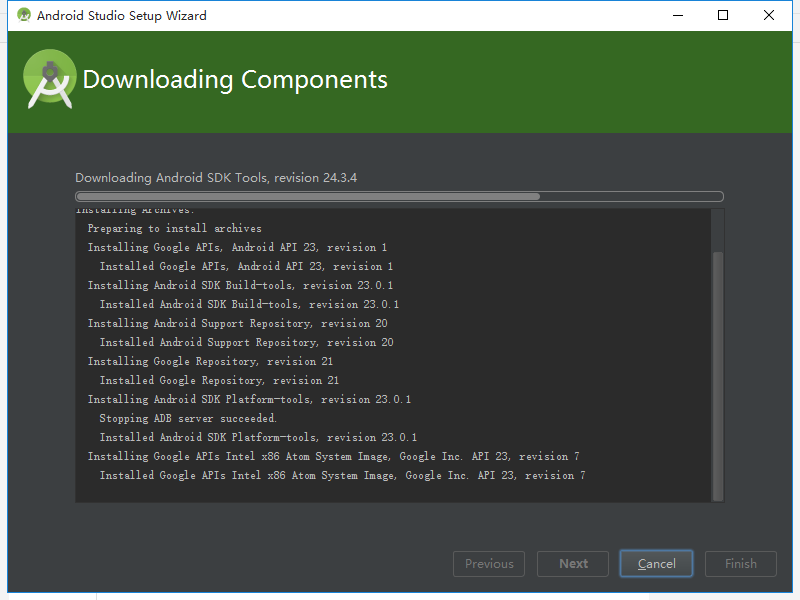Click 'Installed Android Support Repository' log line
Viewport: 800px width, 600px height.
(246, 342)
